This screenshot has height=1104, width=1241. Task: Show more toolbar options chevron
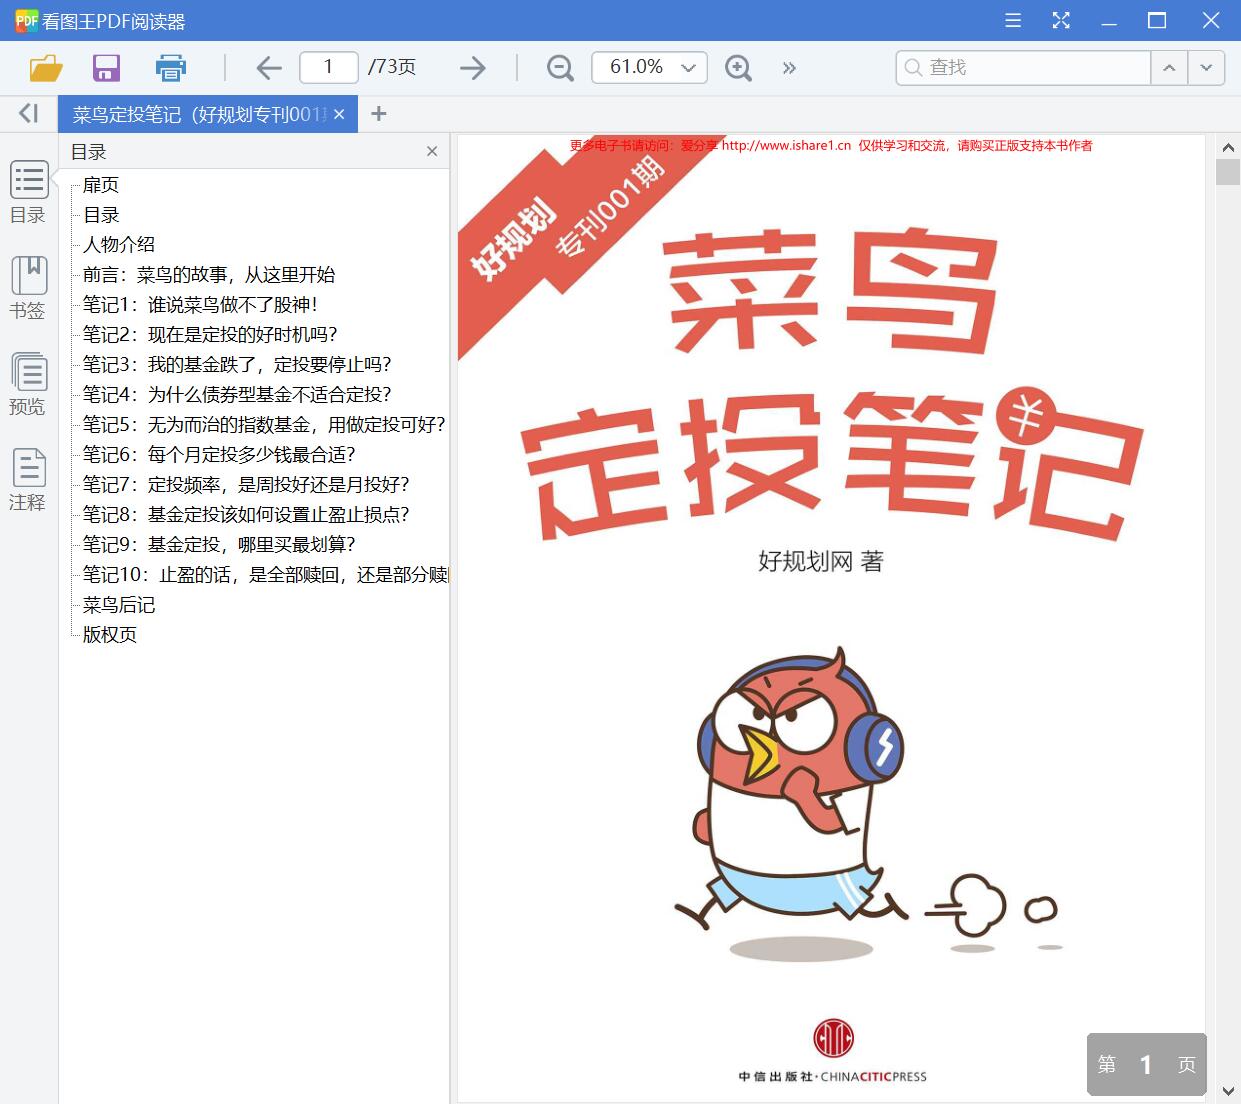coord(789,68)
